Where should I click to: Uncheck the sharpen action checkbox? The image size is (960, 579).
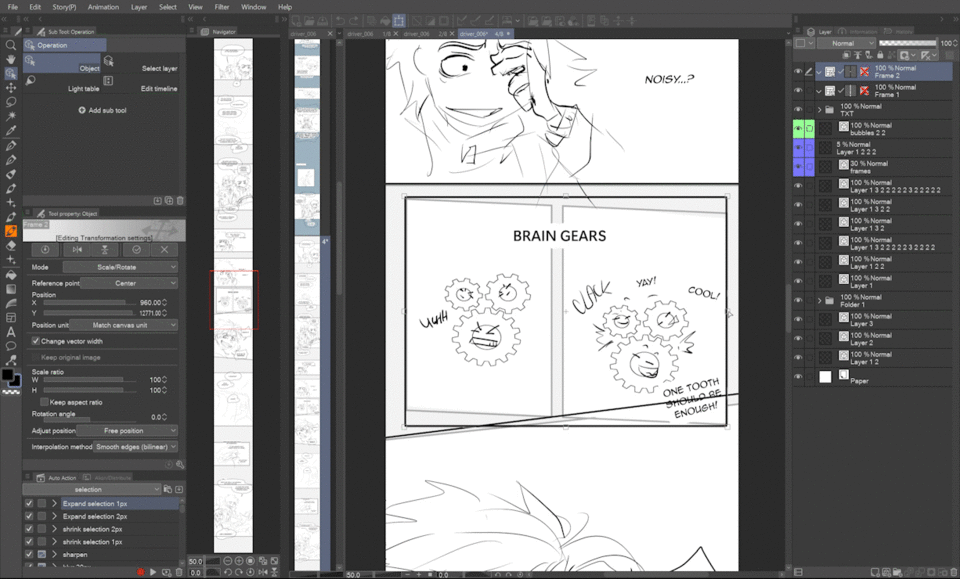tap(29, 555)
